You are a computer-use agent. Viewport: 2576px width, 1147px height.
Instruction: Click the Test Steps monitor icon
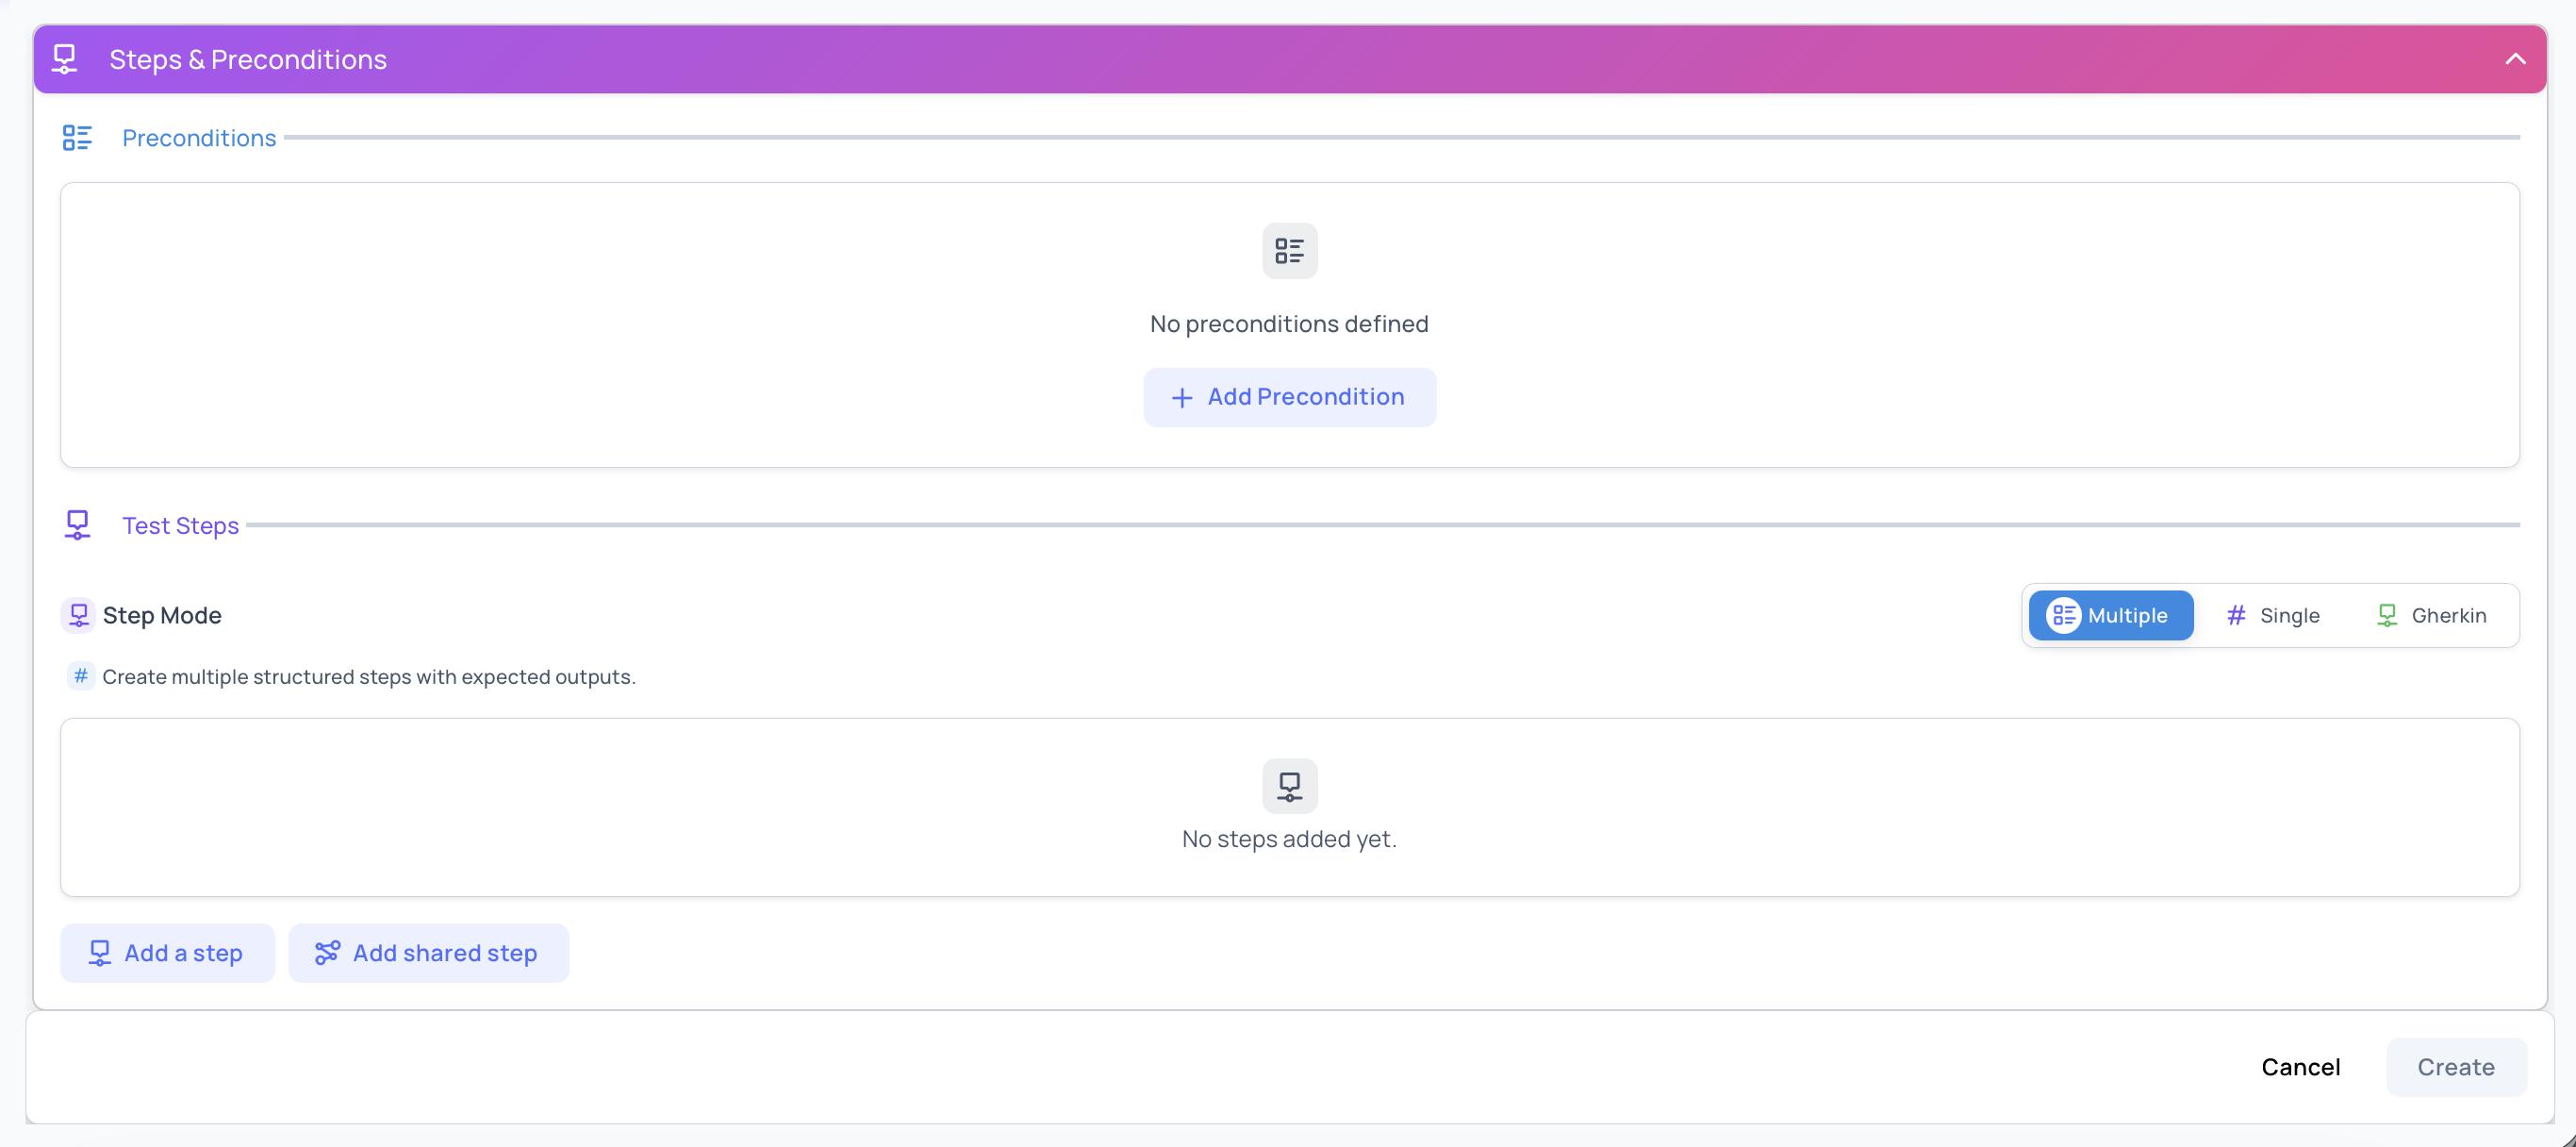coord(78,524)
